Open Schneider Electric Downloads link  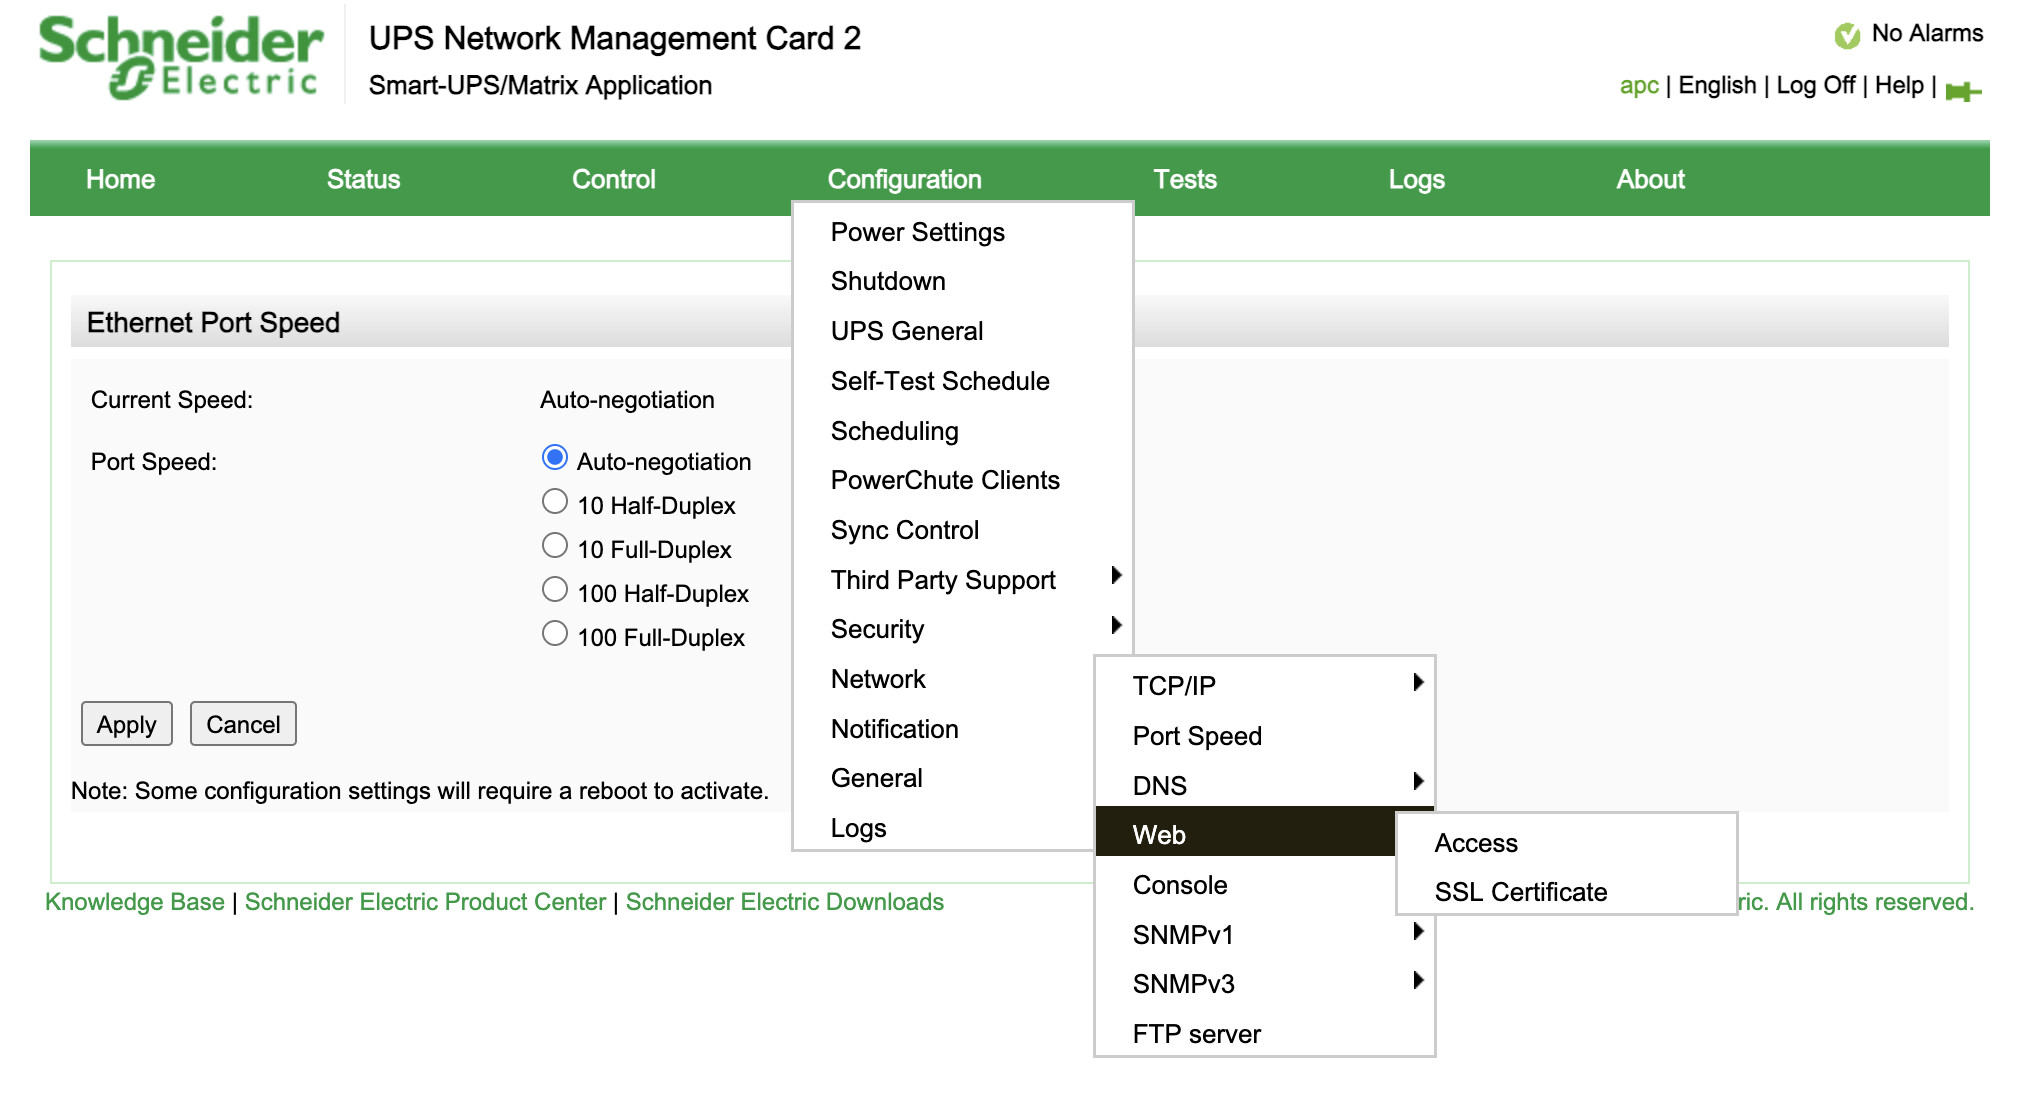click(785, 902)
